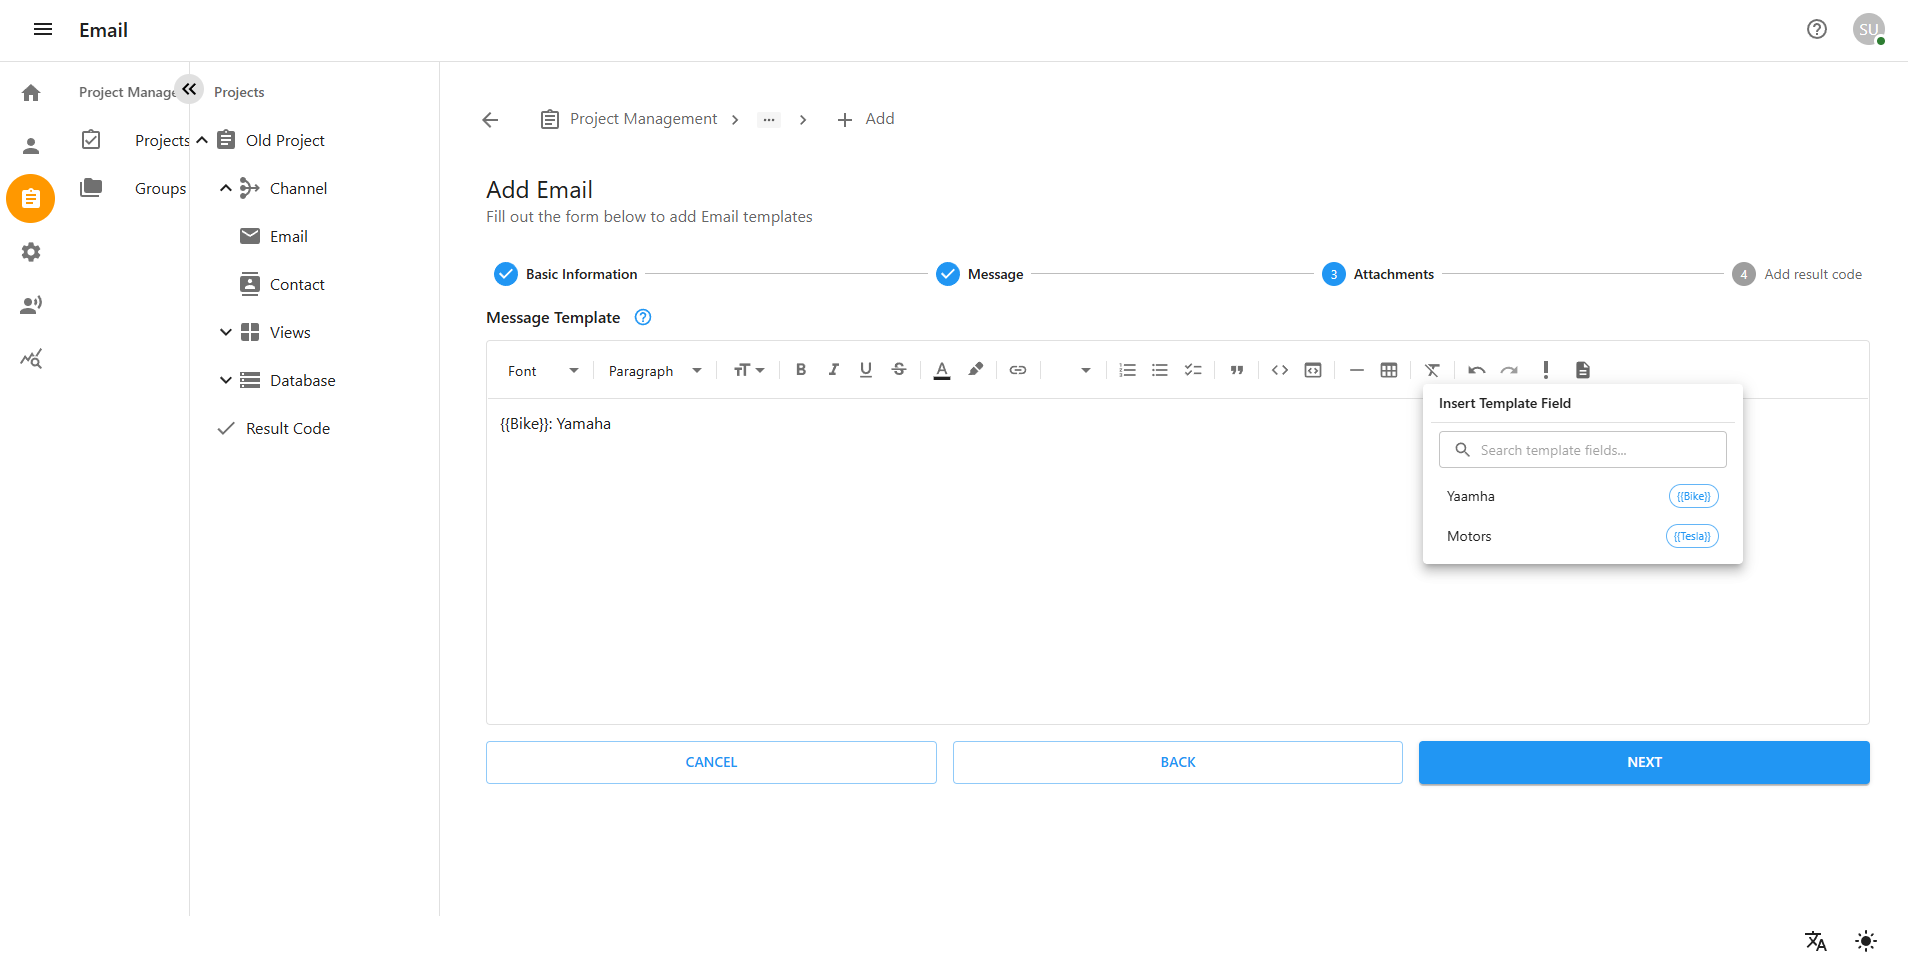Go to the Basic Information step

[566, 274]
